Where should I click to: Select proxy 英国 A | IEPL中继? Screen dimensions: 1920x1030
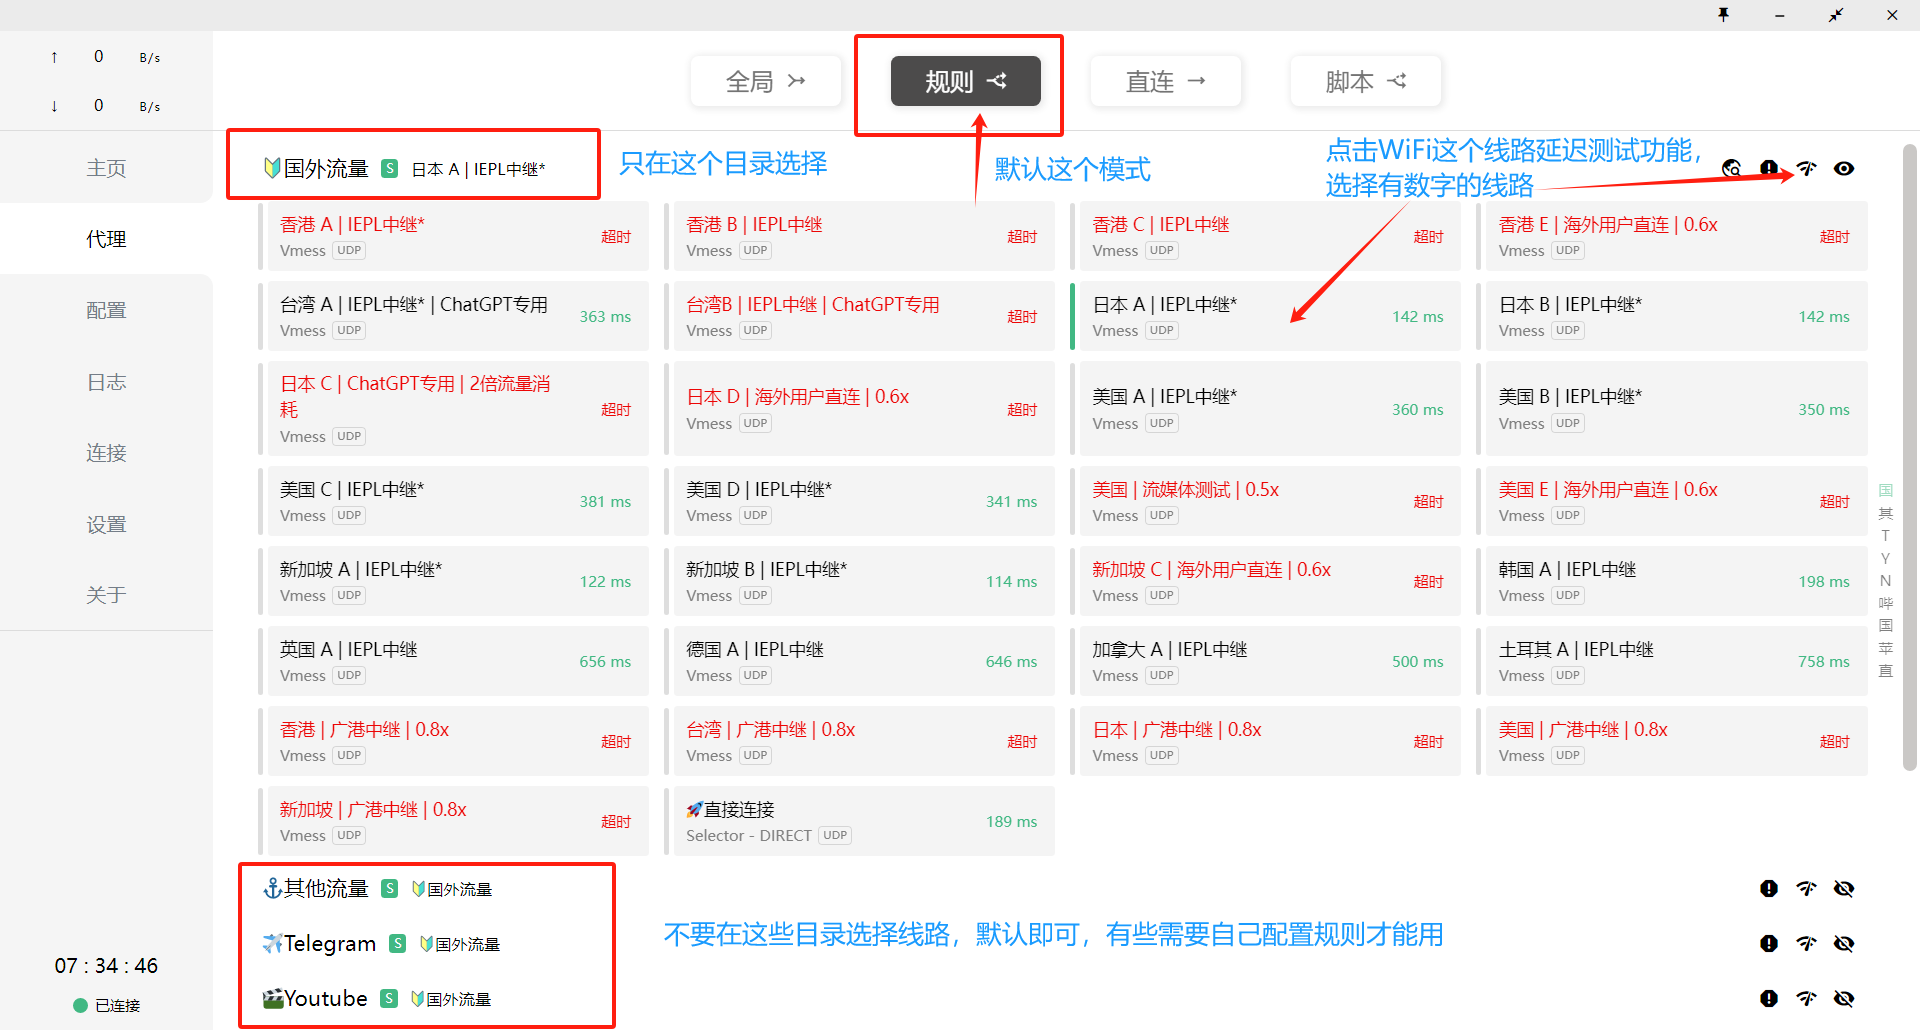456,661
